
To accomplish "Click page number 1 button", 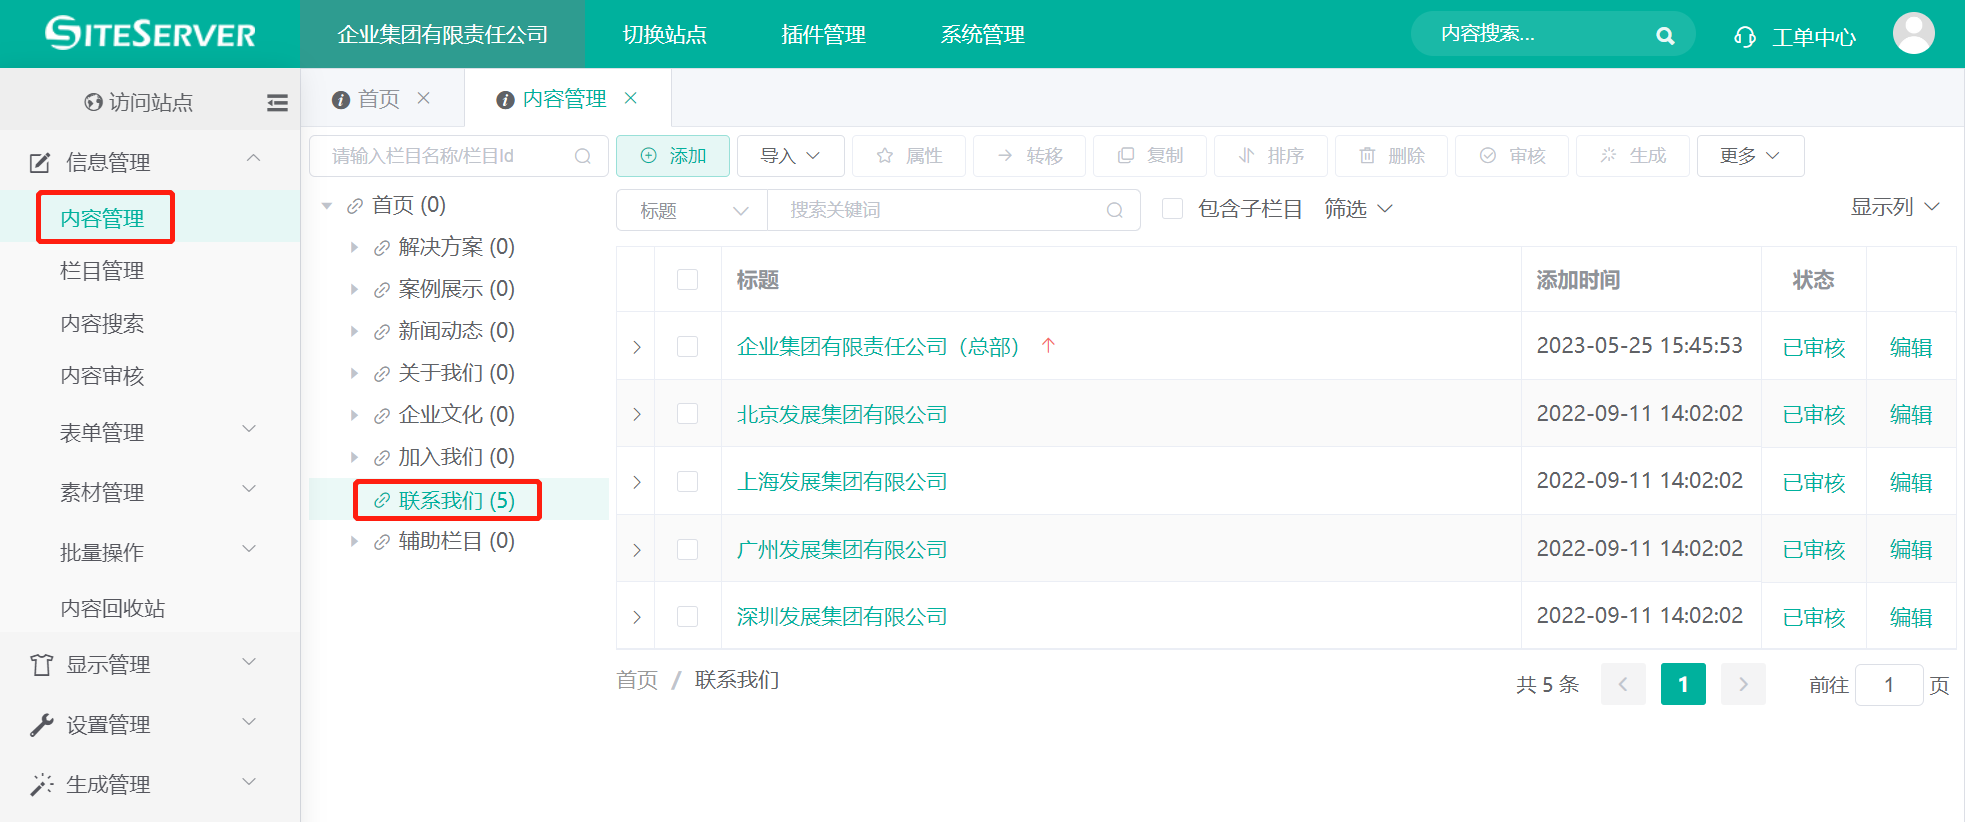I will [x=1683, y=684].
